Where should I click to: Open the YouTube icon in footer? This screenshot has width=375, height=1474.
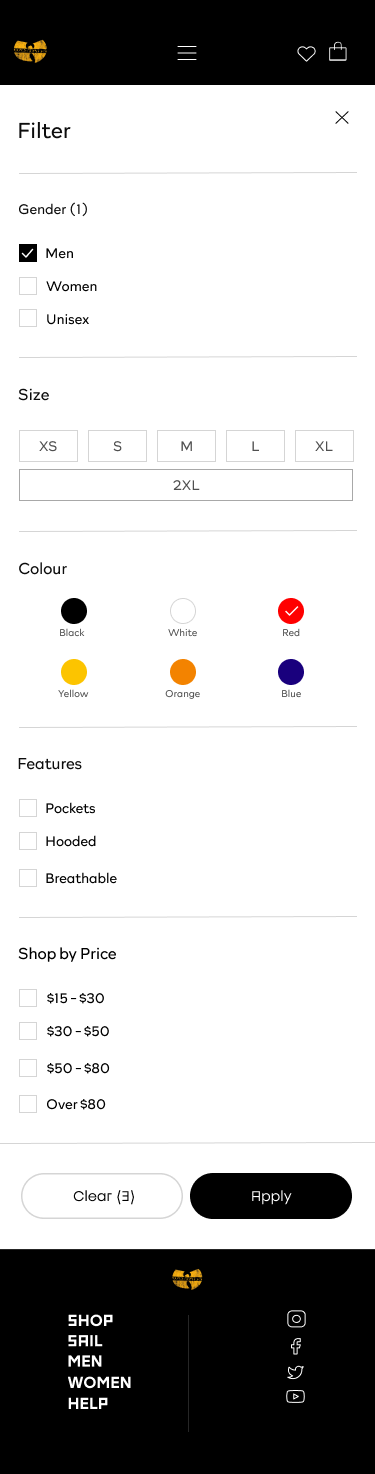click(x=295, y=1396)
